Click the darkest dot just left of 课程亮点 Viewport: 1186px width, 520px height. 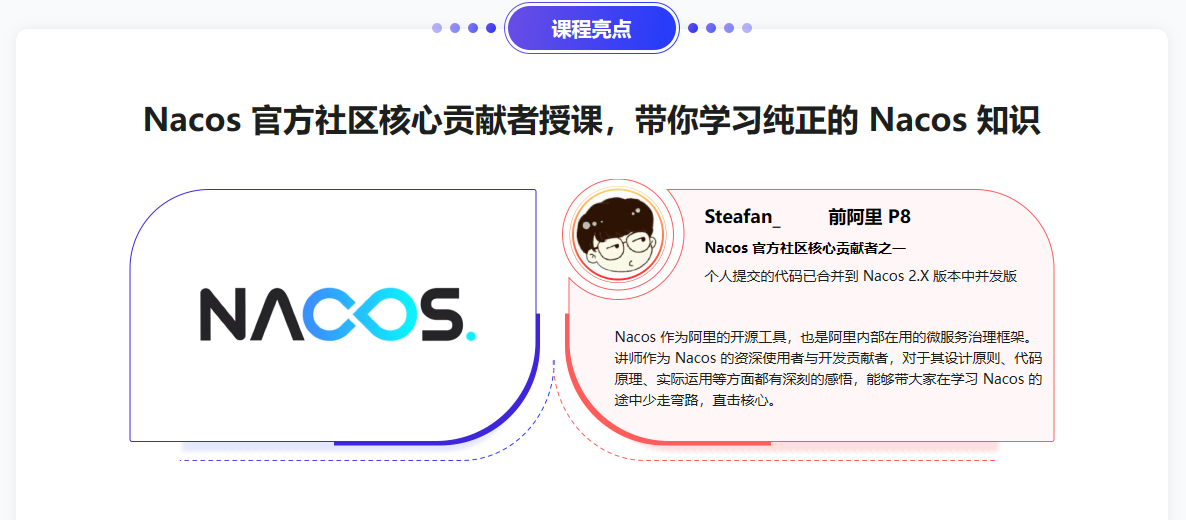coord(491,28)
